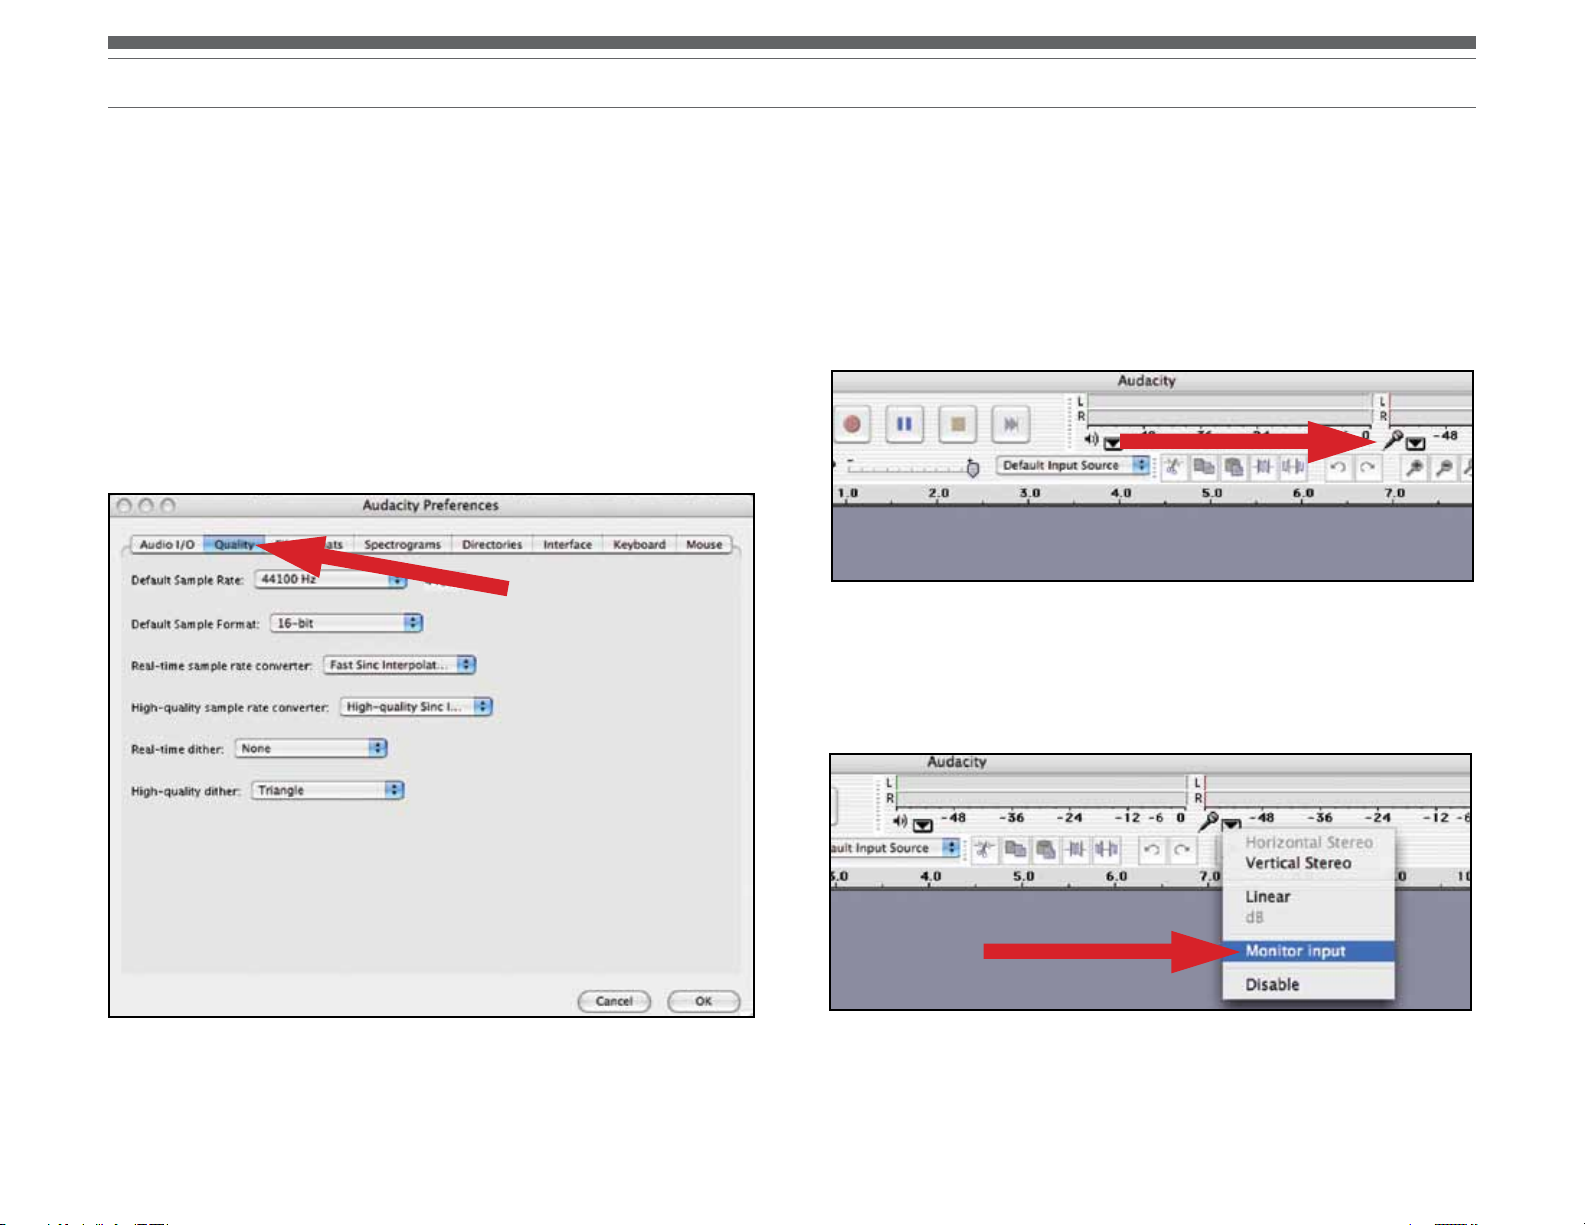Open input meter arrow in window with Pause button
The width and height of the screenshot is (1585, 1225).
(1415, 443)
